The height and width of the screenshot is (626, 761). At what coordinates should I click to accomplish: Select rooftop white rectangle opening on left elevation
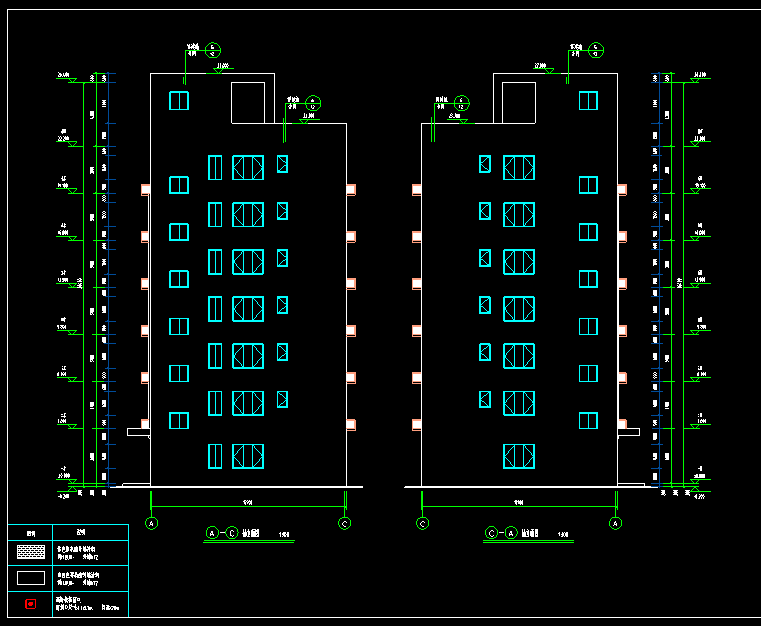(x=248, y=103)
